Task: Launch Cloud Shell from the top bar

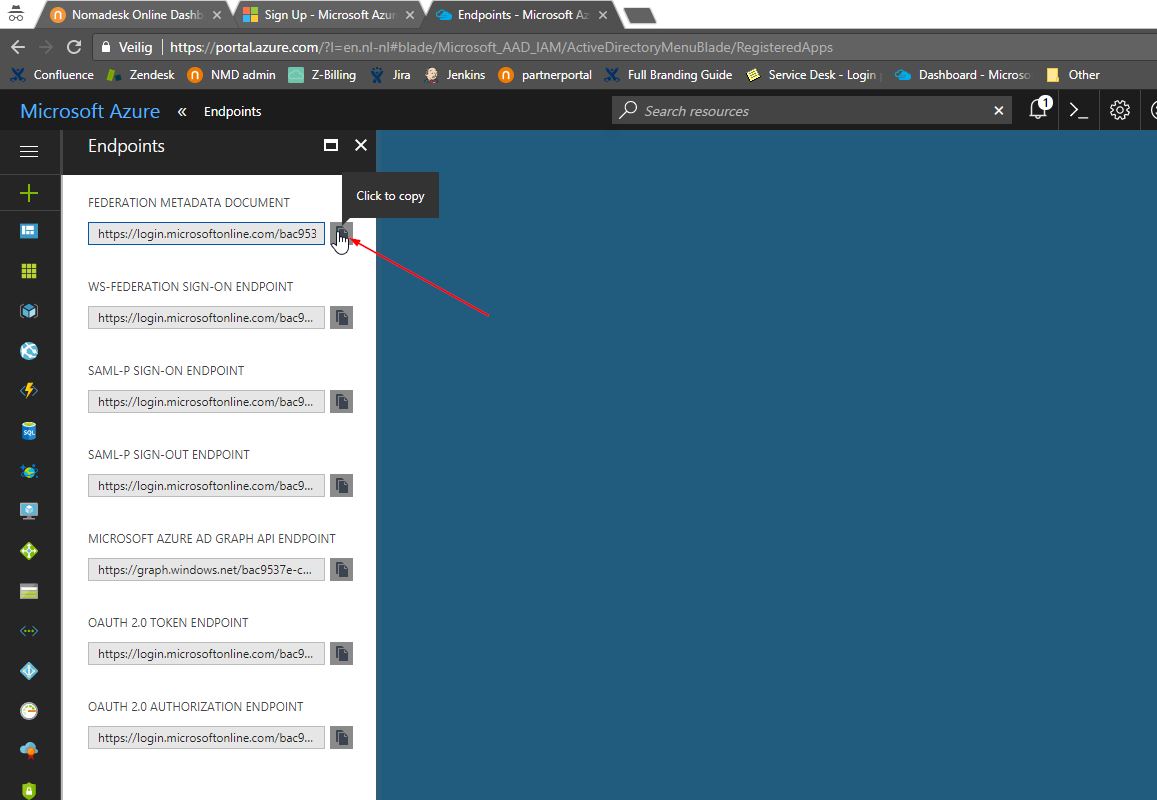Action: click(x=1079, y=111)
